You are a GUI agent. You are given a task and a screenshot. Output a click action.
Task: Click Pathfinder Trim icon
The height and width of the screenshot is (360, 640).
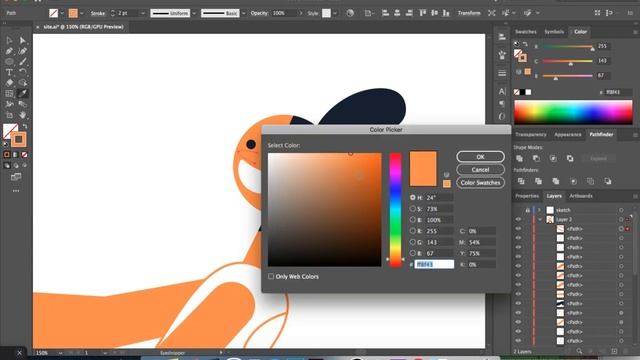(x=538, y=181)
